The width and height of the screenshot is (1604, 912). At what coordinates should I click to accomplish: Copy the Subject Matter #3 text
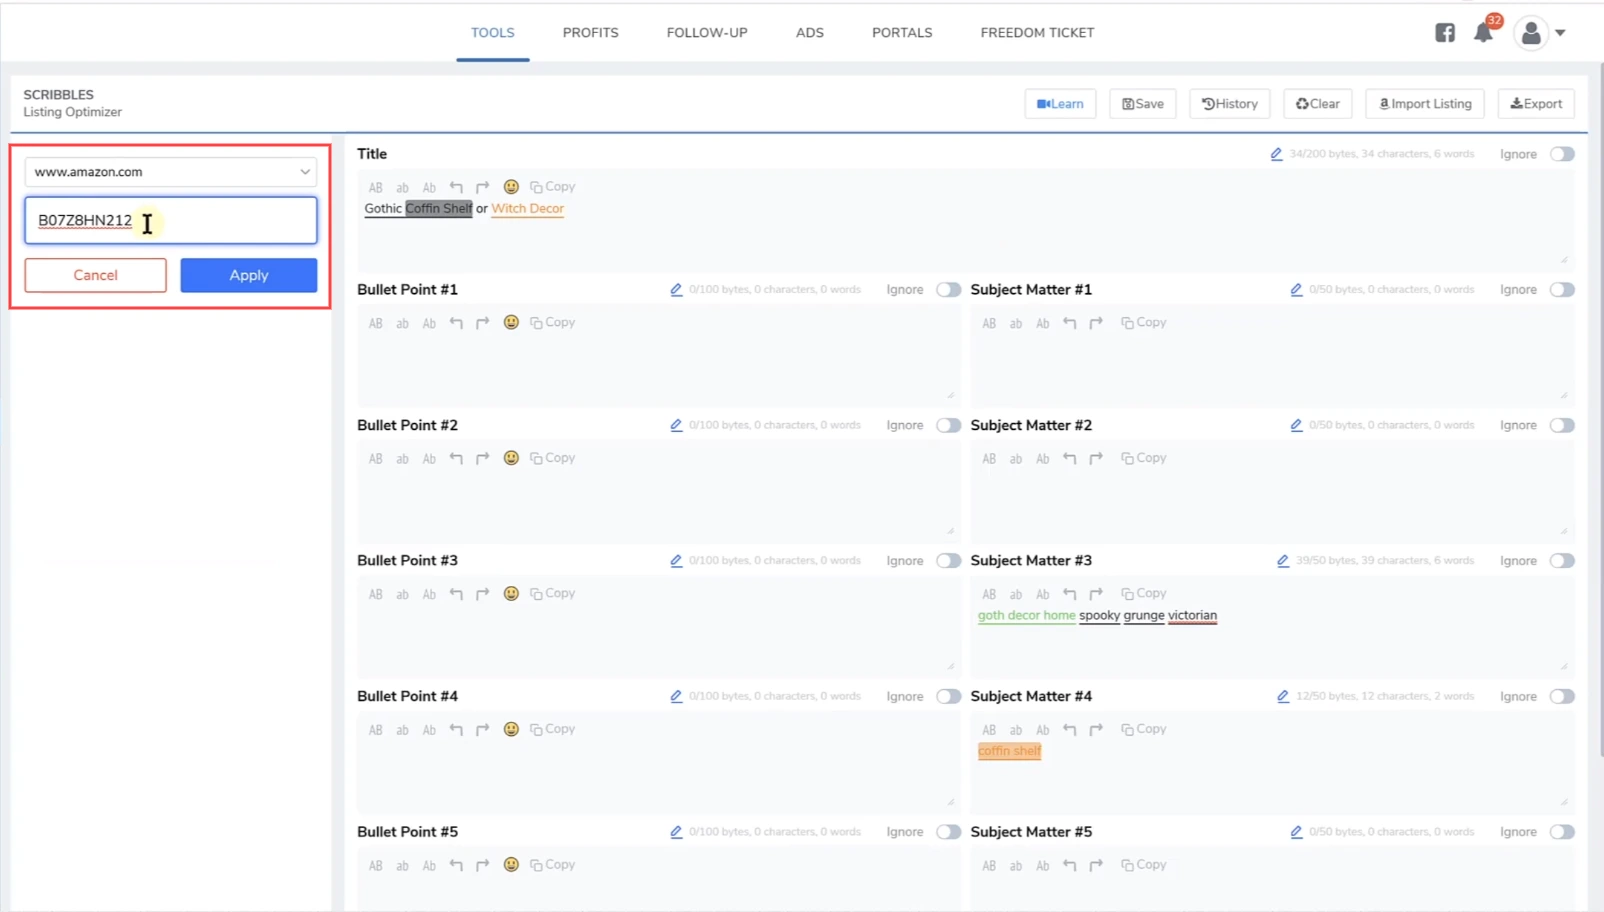(1143, 593)
